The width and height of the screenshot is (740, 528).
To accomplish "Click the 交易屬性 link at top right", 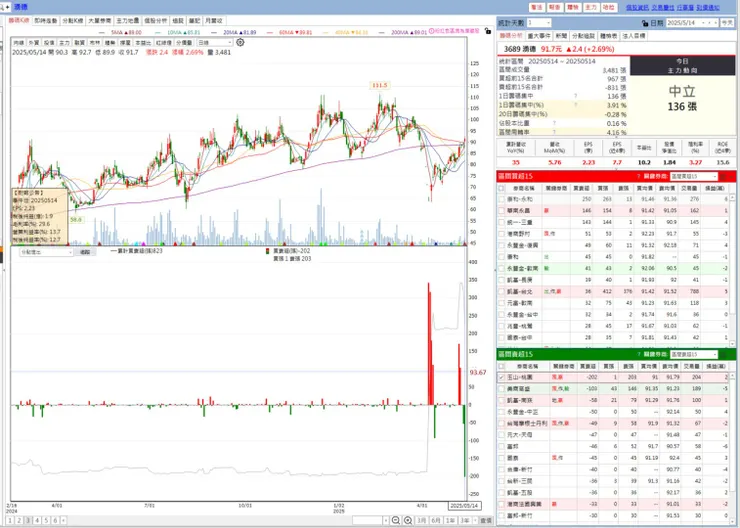I will click(x=663, y=8).
